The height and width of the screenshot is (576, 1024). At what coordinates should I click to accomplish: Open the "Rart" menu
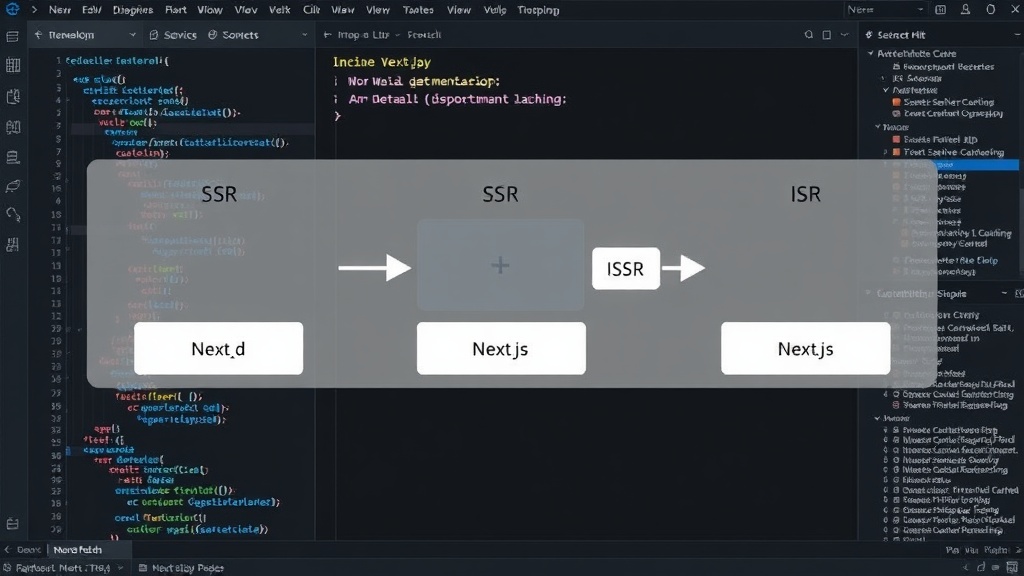pos(176,10)
